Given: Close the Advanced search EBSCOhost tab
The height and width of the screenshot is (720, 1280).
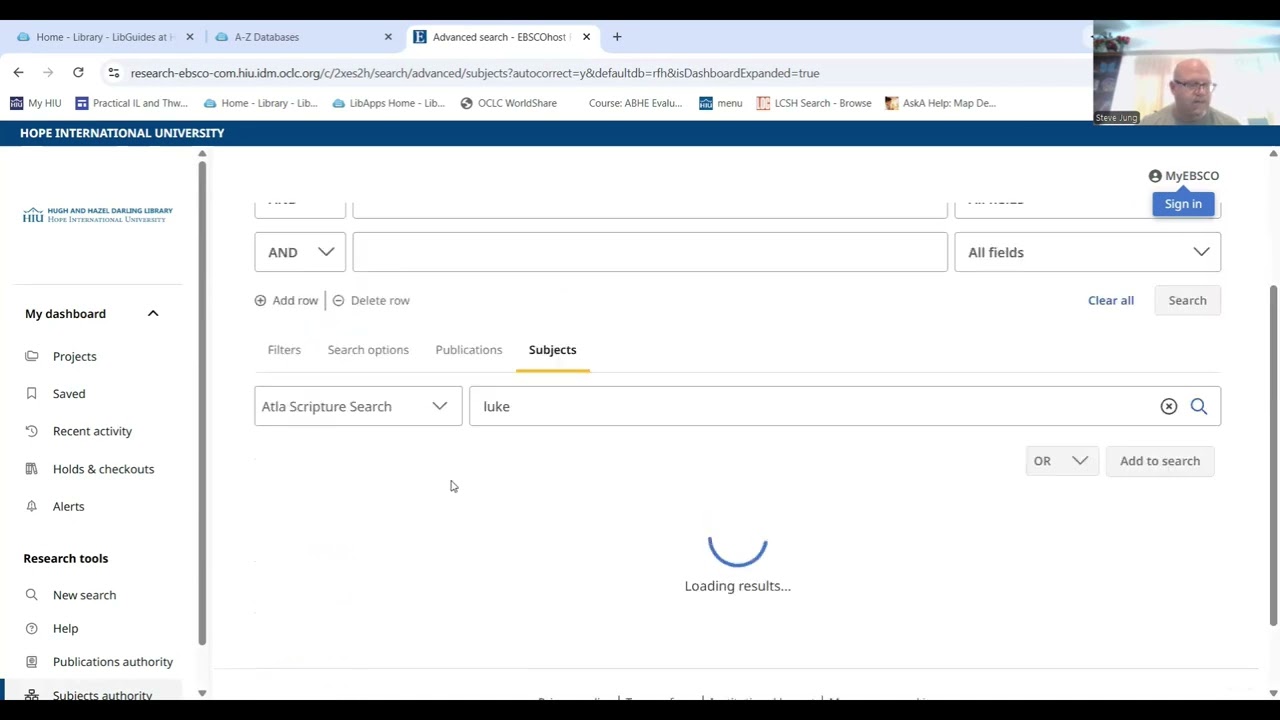Looking at the screenshot, I should [586, 37].
